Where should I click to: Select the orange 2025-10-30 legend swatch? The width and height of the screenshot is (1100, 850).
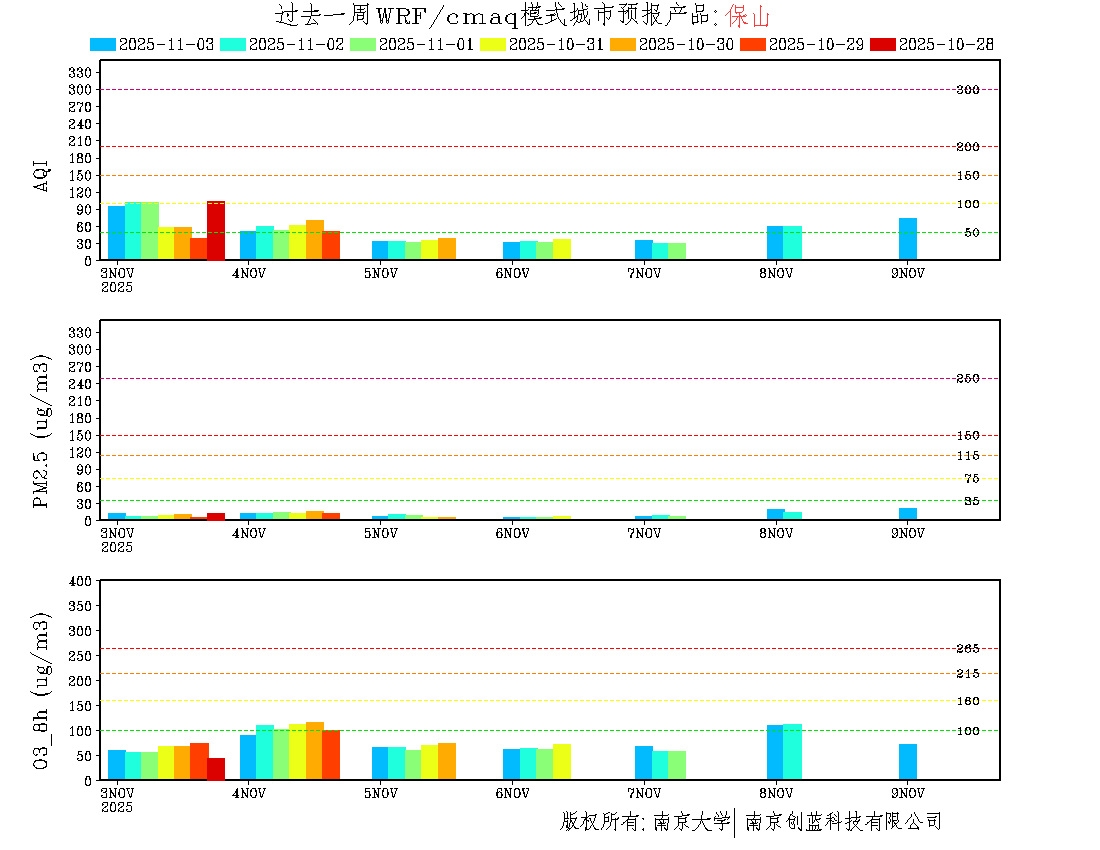coord(623,44)
